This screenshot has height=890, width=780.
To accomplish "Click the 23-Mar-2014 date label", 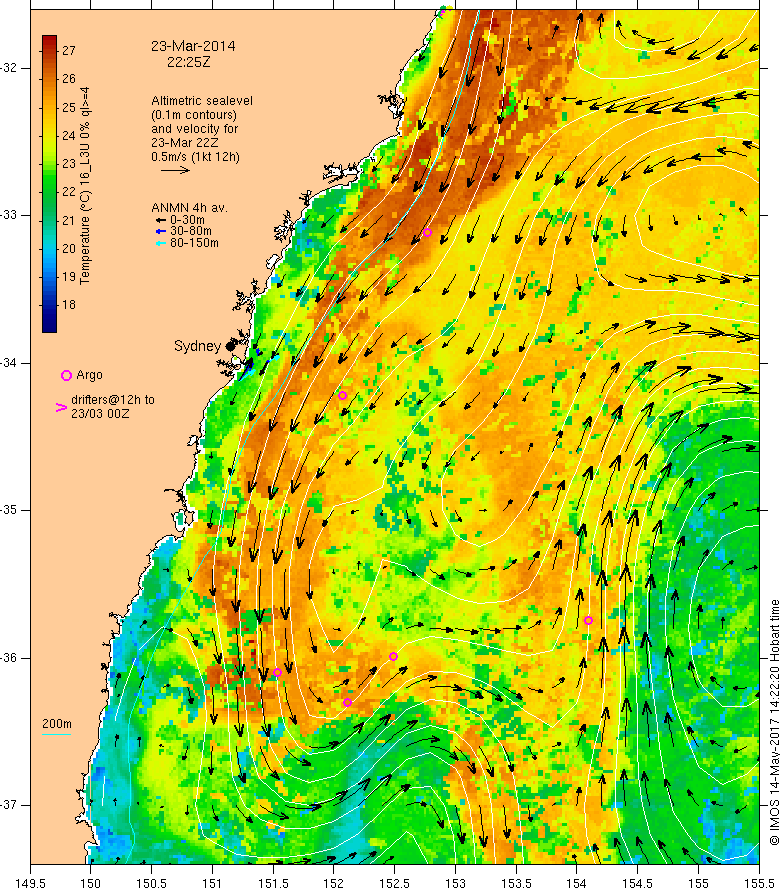I will 193,47.
